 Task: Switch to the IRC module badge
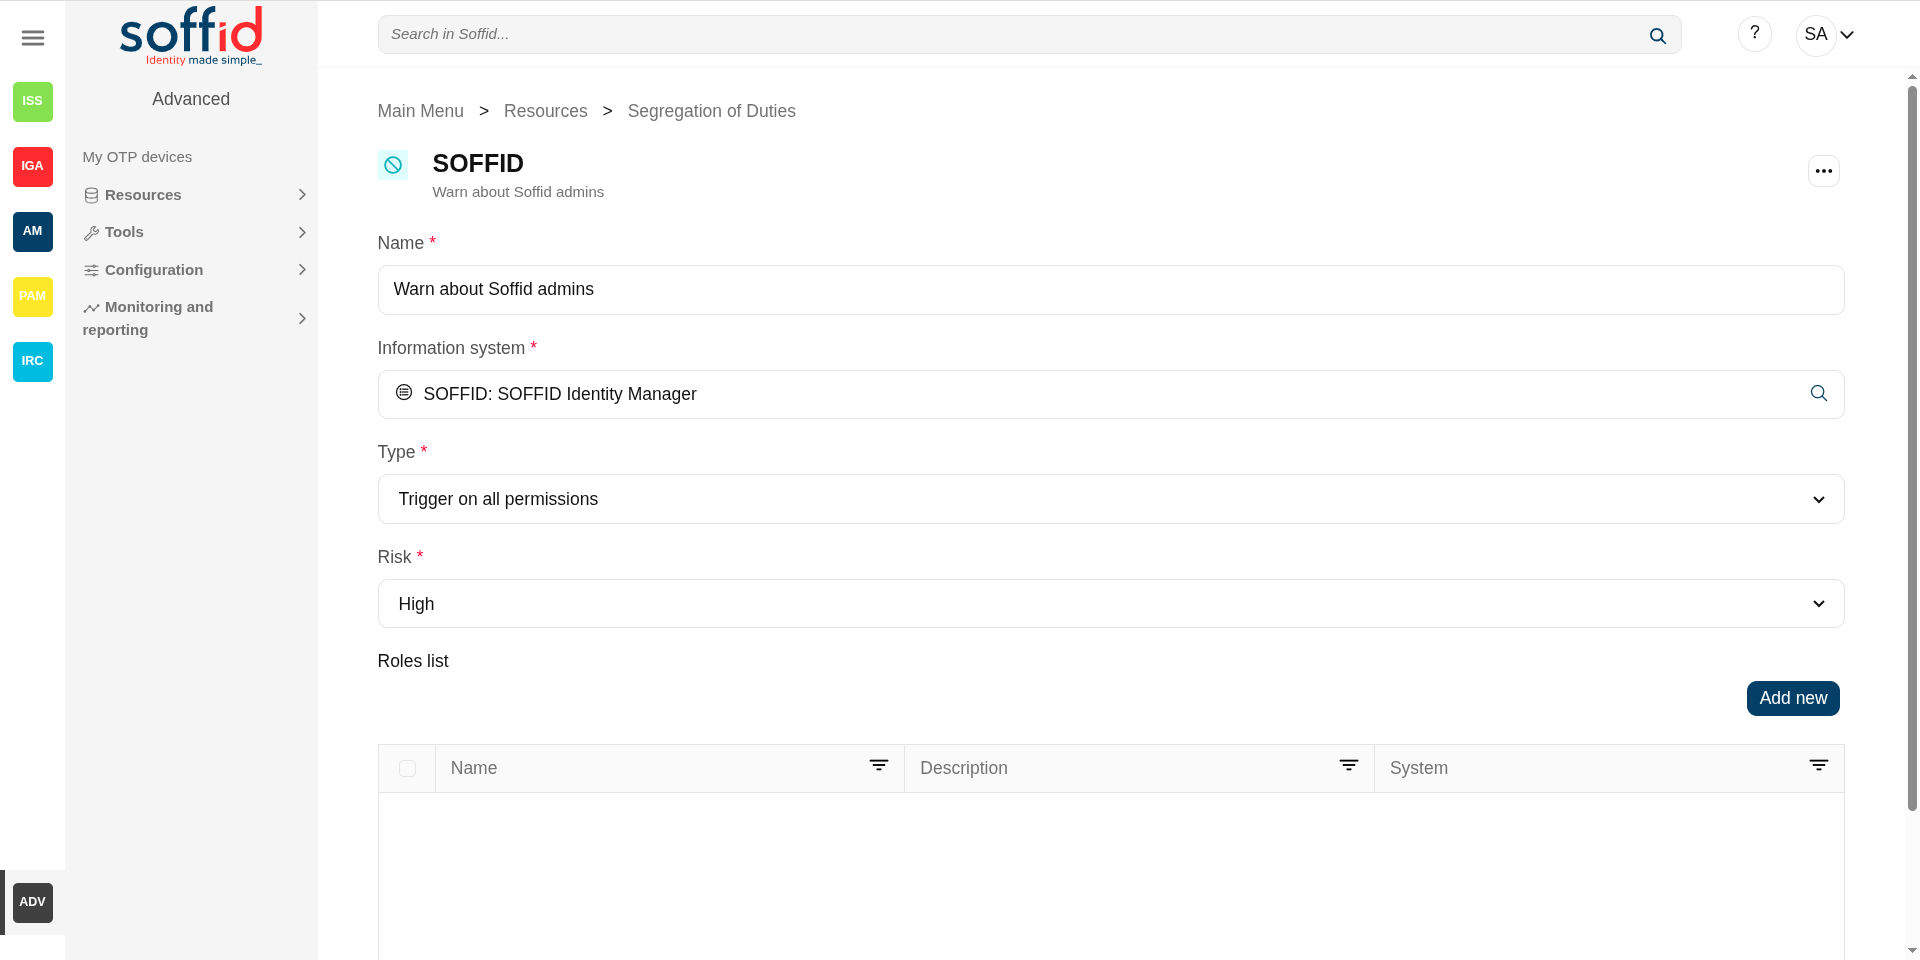click(x=33, y=361)
